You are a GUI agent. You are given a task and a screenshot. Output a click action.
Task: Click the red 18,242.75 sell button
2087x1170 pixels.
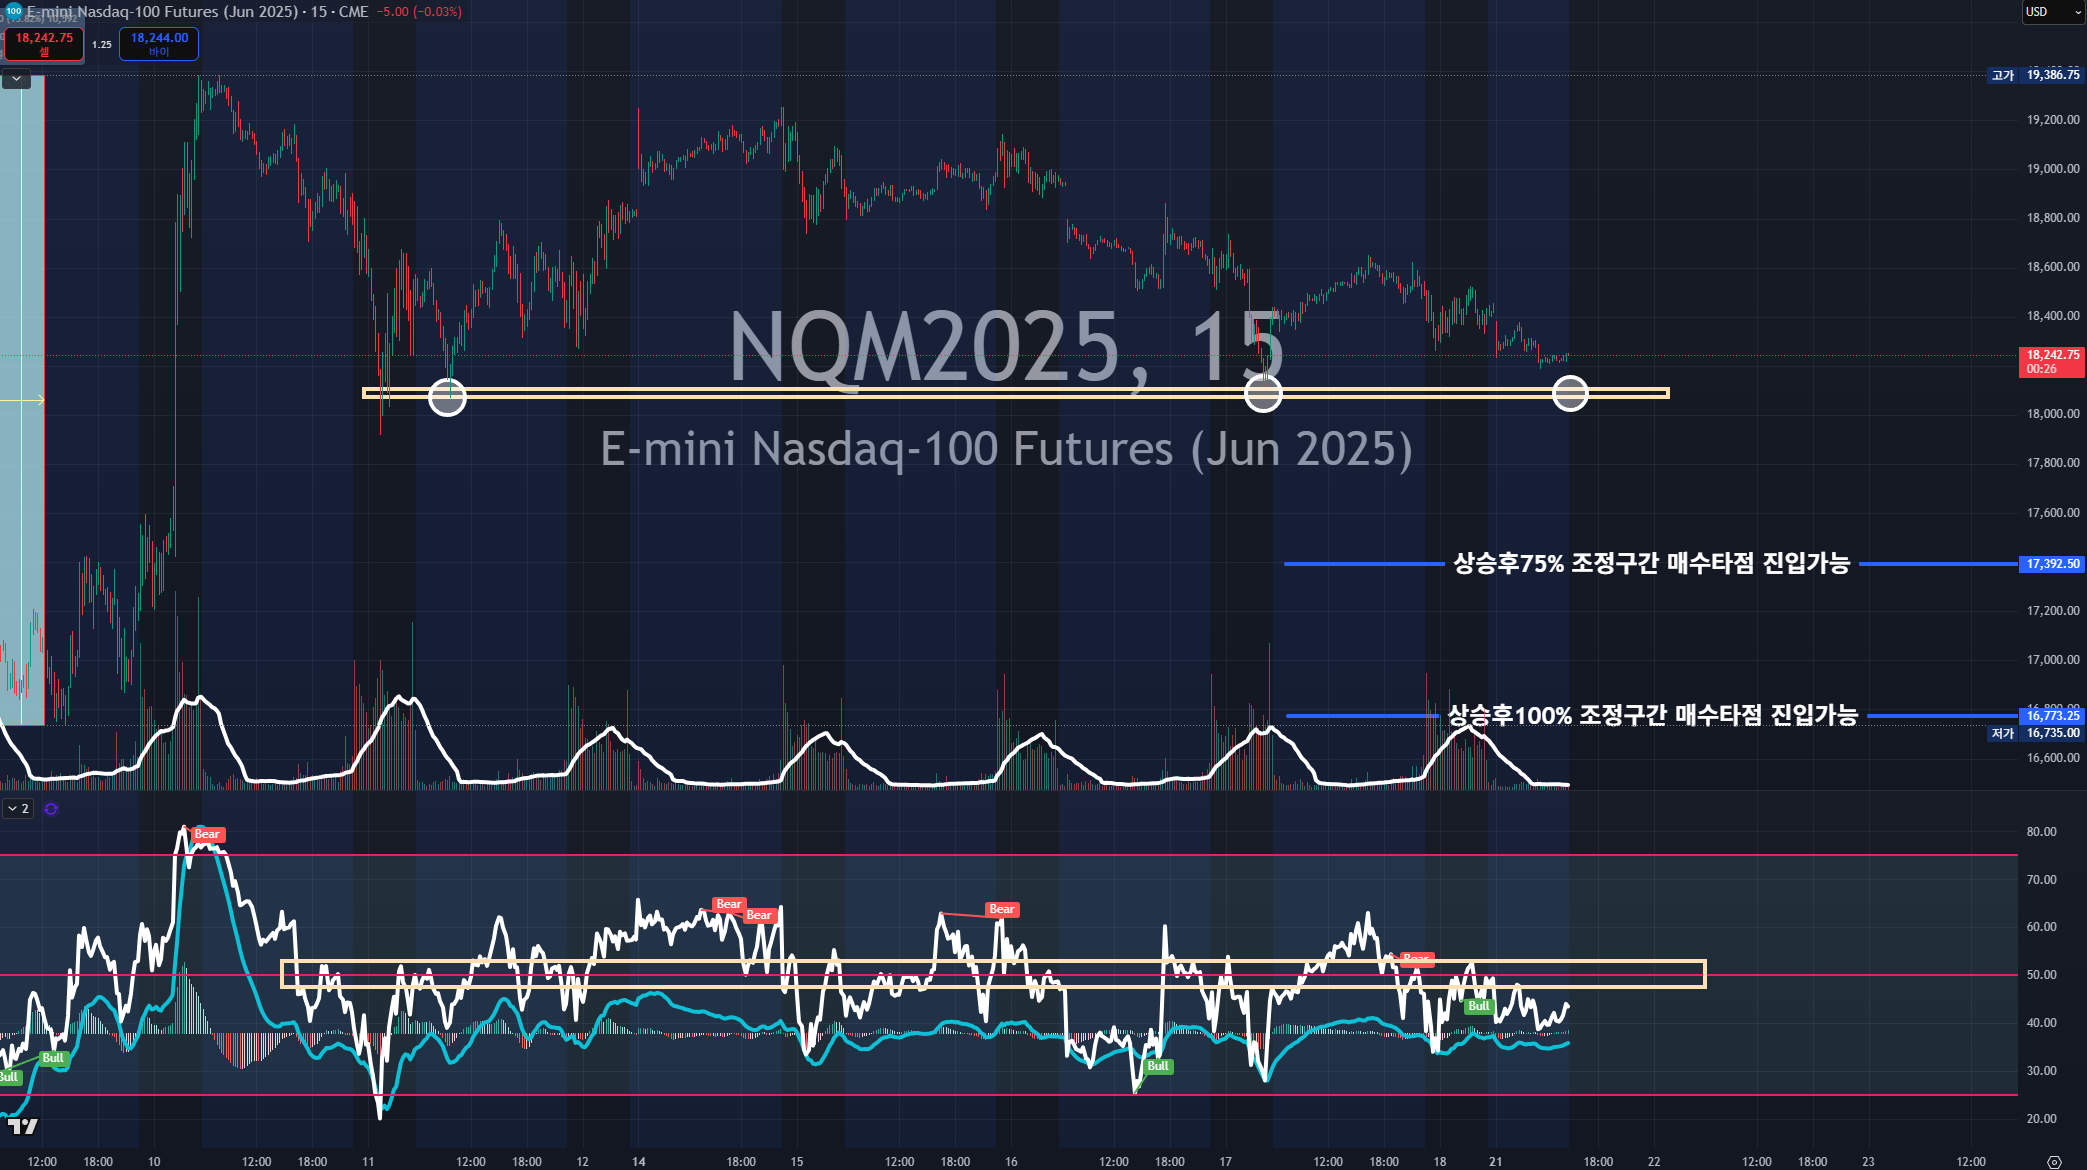coord(44,44)
